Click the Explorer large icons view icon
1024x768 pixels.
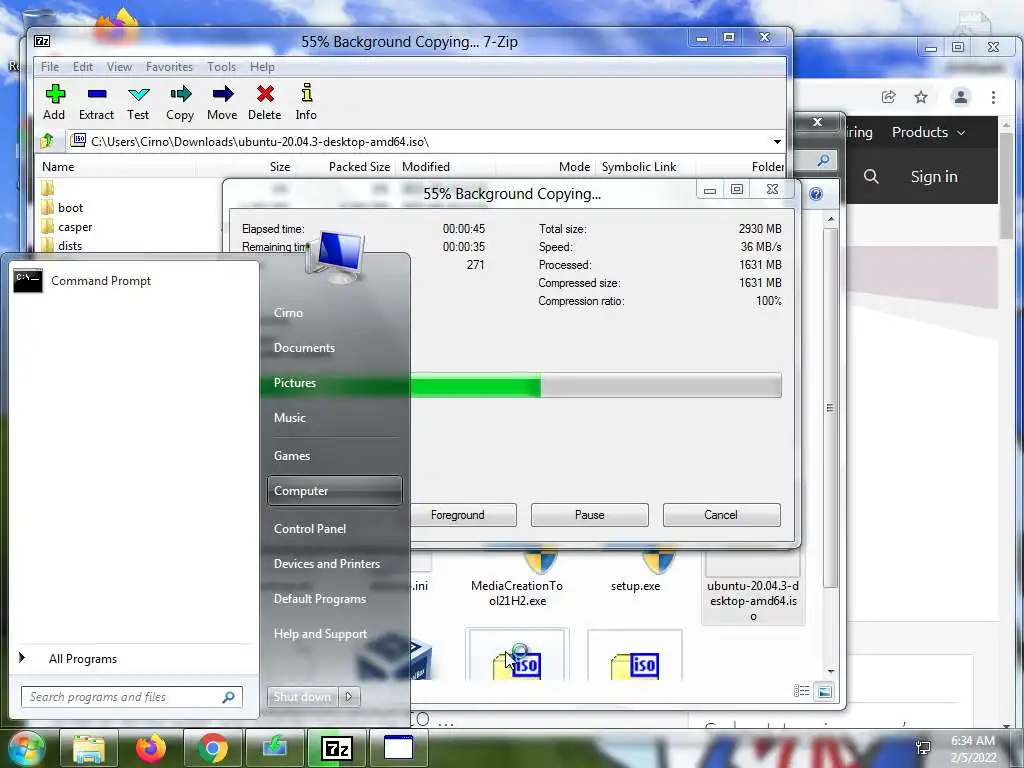click(x=825, y=691)
